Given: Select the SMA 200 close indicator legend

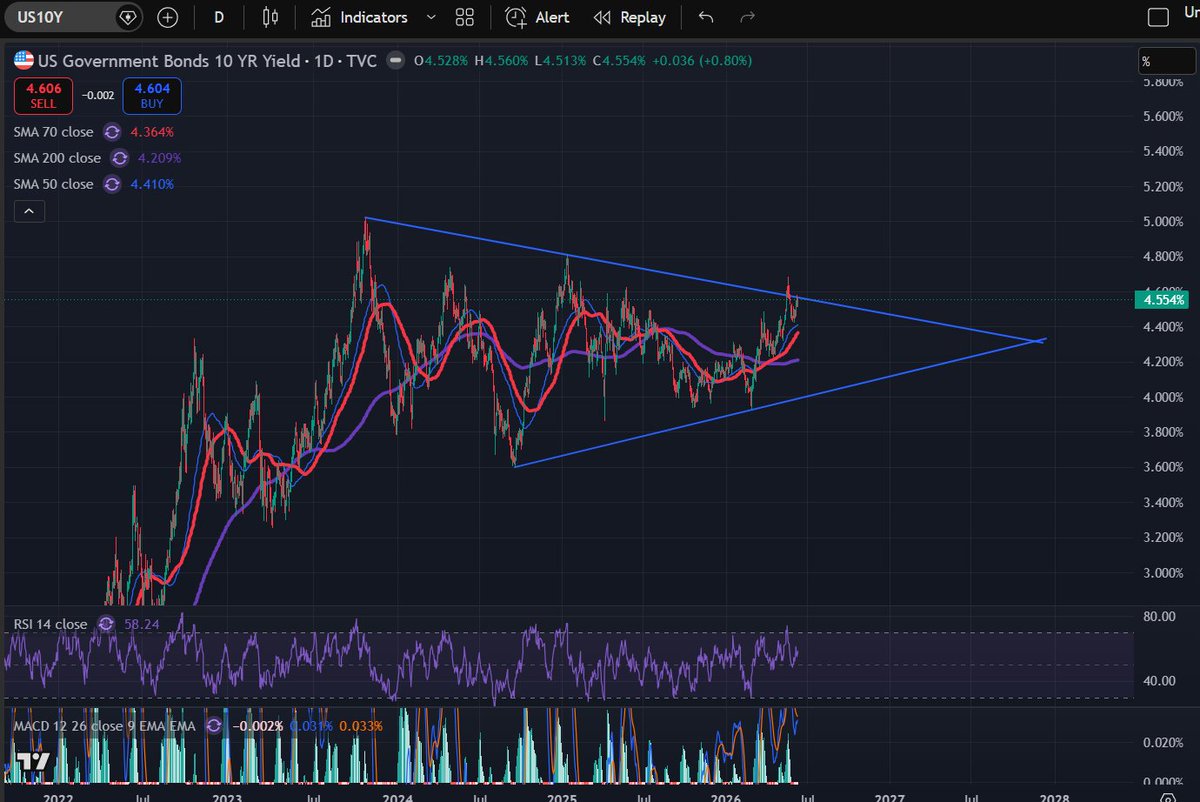Looking at the screenshot, I should [57, 158].
